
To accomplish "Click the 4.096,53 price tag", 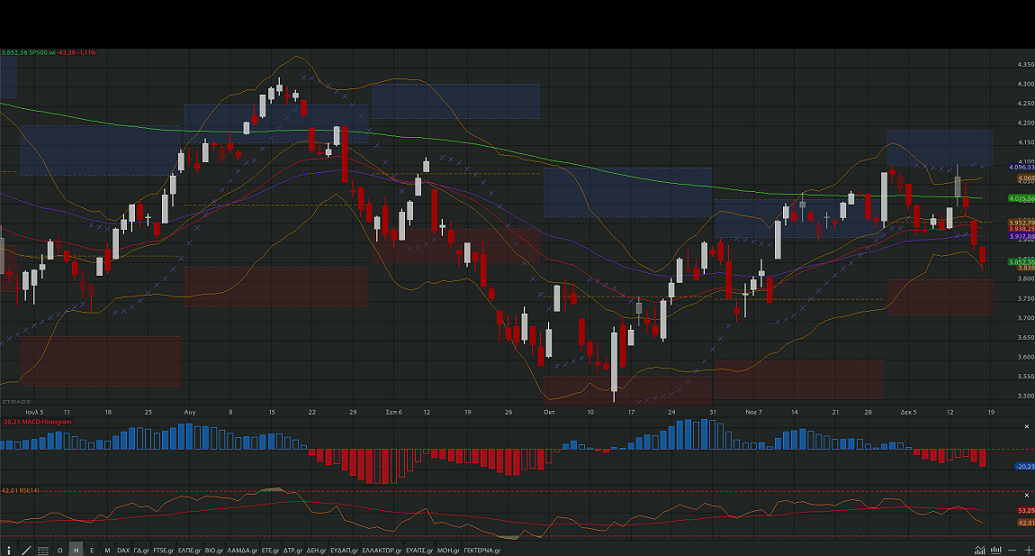I will [1021, 168].
